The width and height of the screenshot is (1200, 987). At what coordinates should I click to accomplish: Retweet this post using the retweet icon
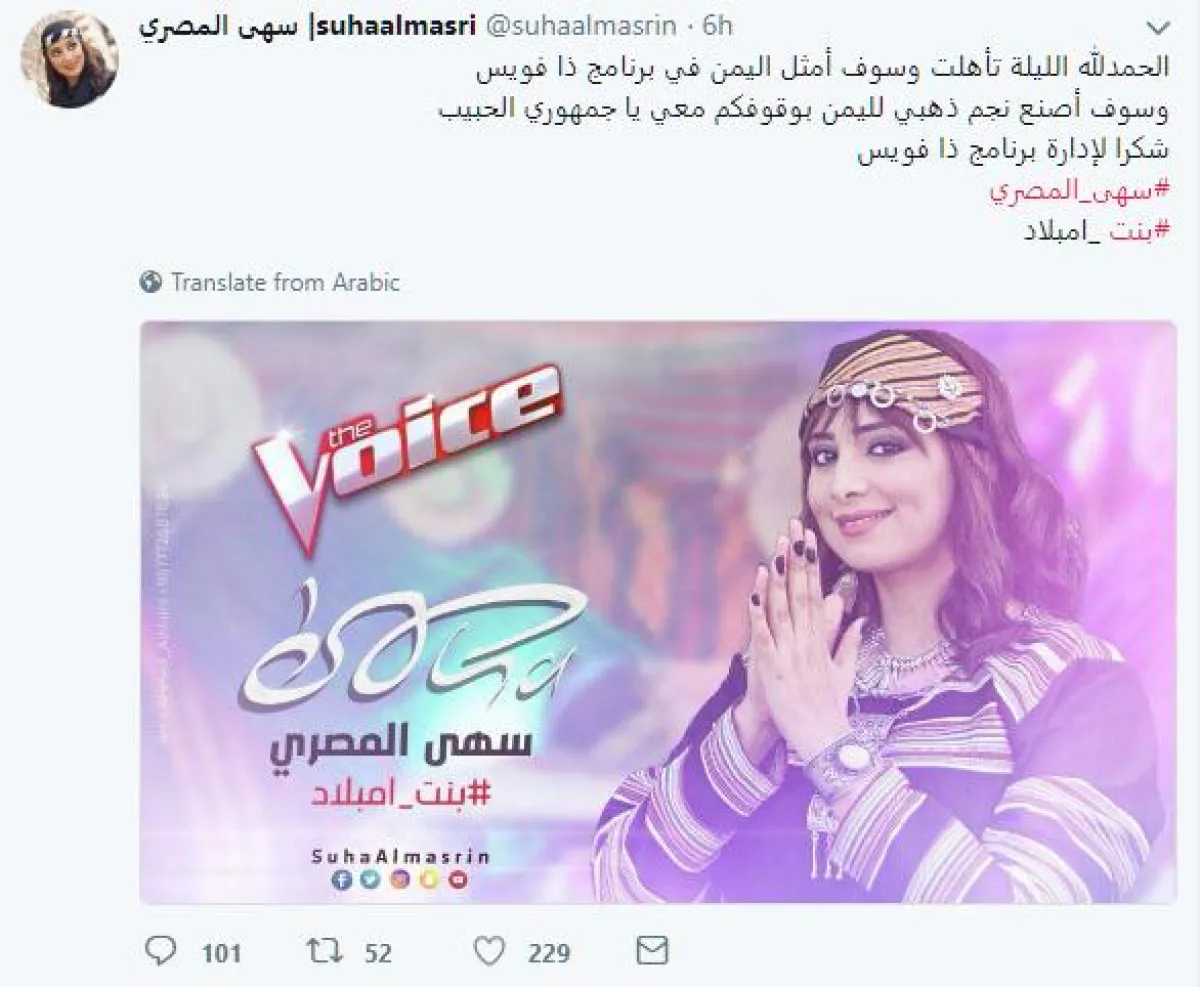pos(327,950)
